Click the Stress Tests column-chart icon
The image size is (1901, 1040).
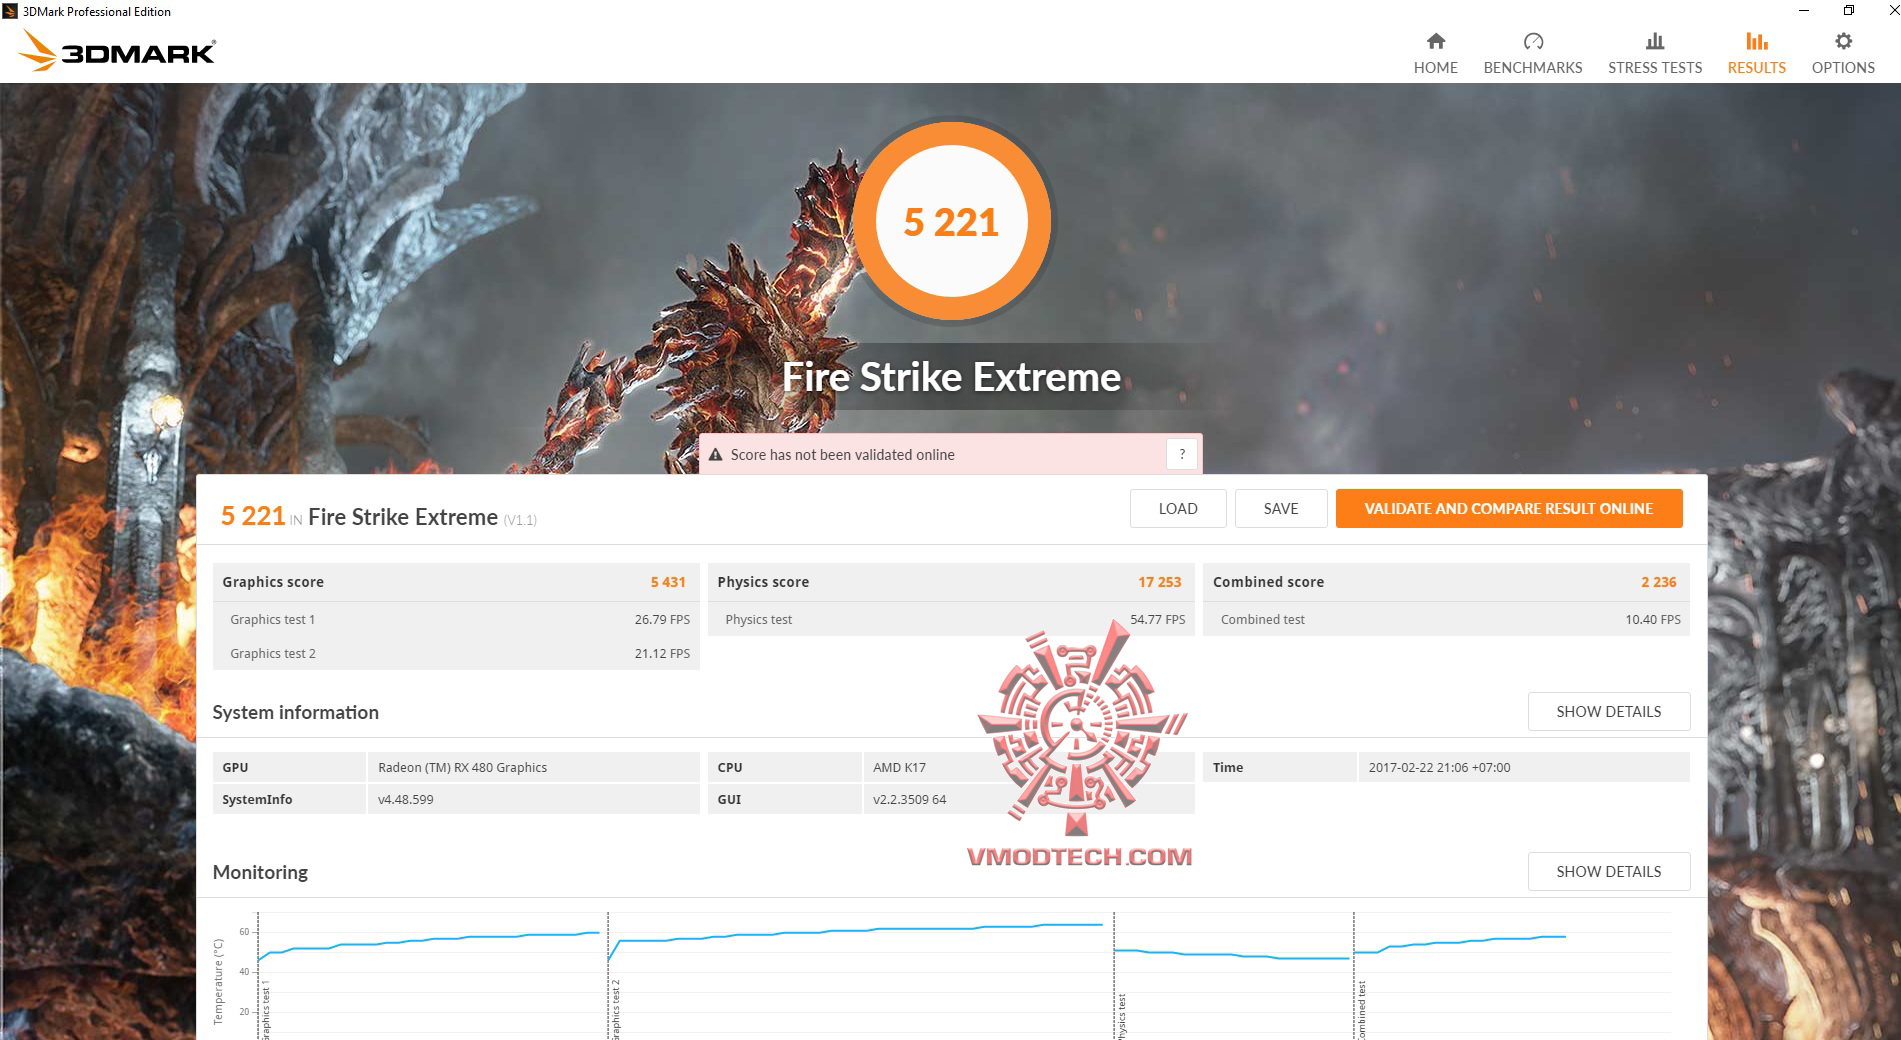[1654, 42]
